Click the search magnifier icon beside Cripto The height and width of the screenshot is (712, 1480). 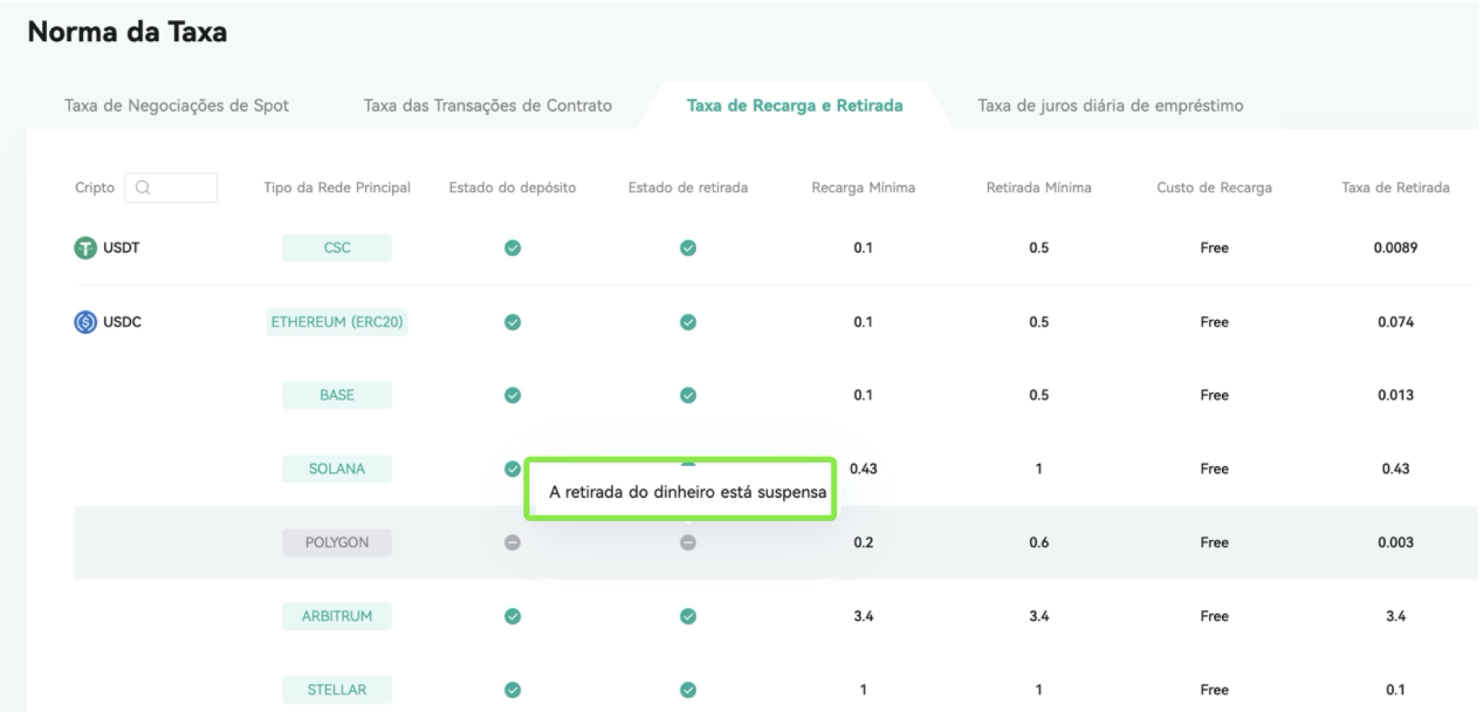(x=142, y=188)
